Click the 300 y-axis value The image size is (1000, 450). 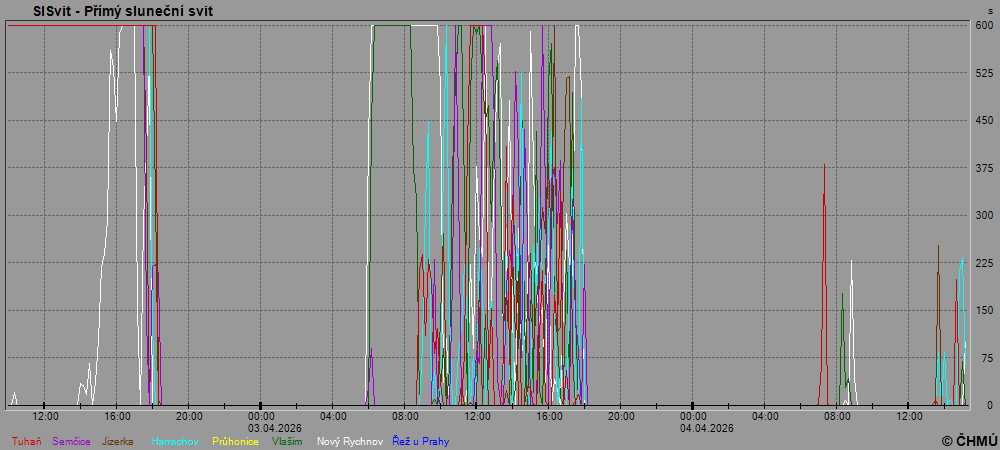click(x=984, y=216)
